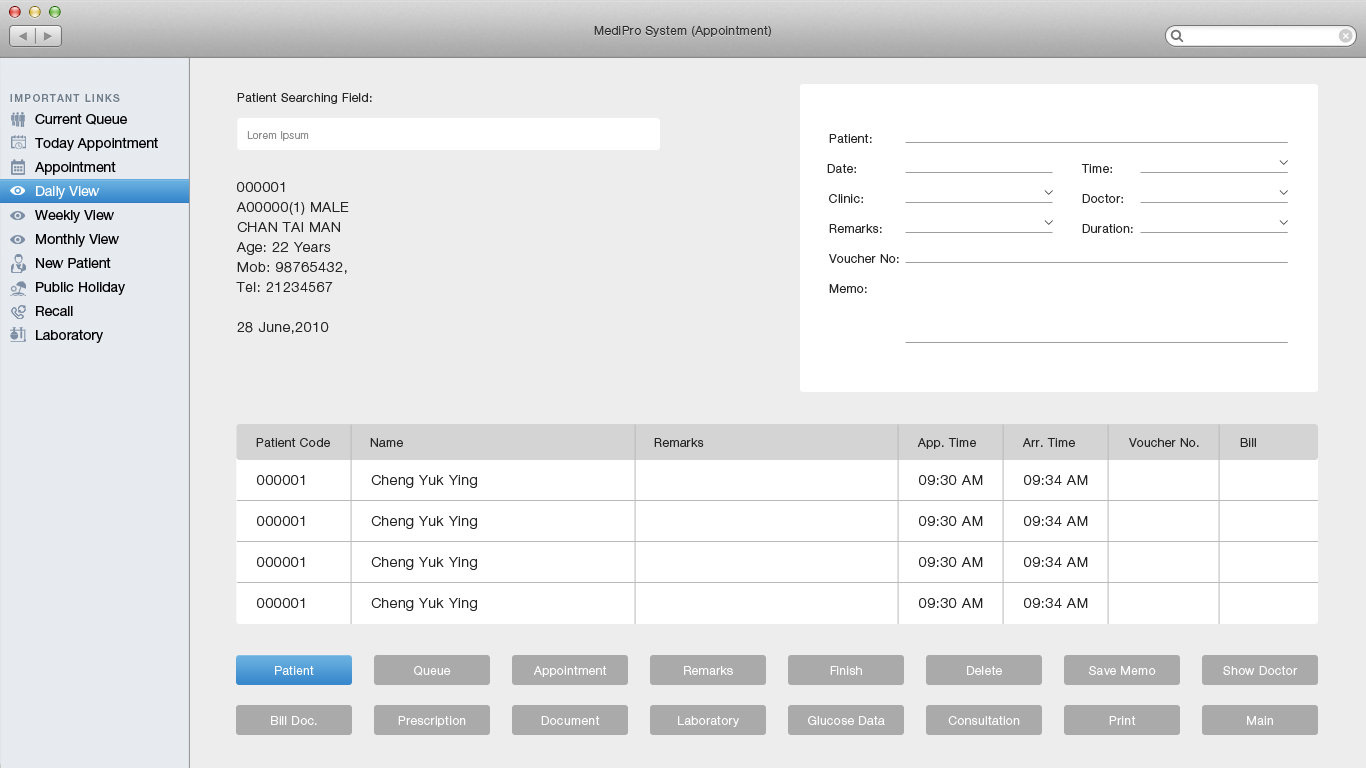Click the Current Queue people icon
Screen dimensions: 1366x768
coord(18,119)
